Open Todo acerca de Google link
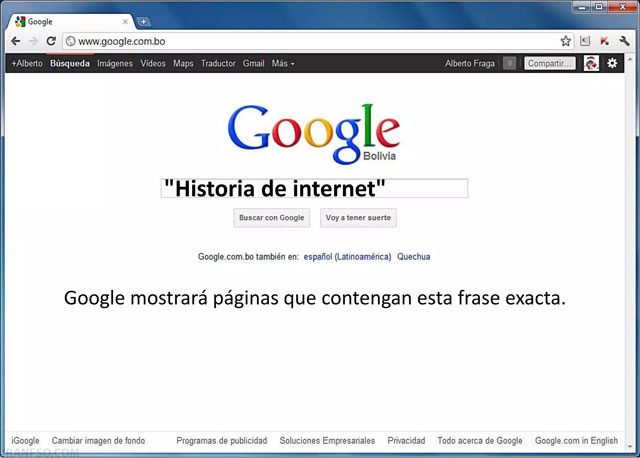Screen dimensions: 640x458 pos(480,441)
